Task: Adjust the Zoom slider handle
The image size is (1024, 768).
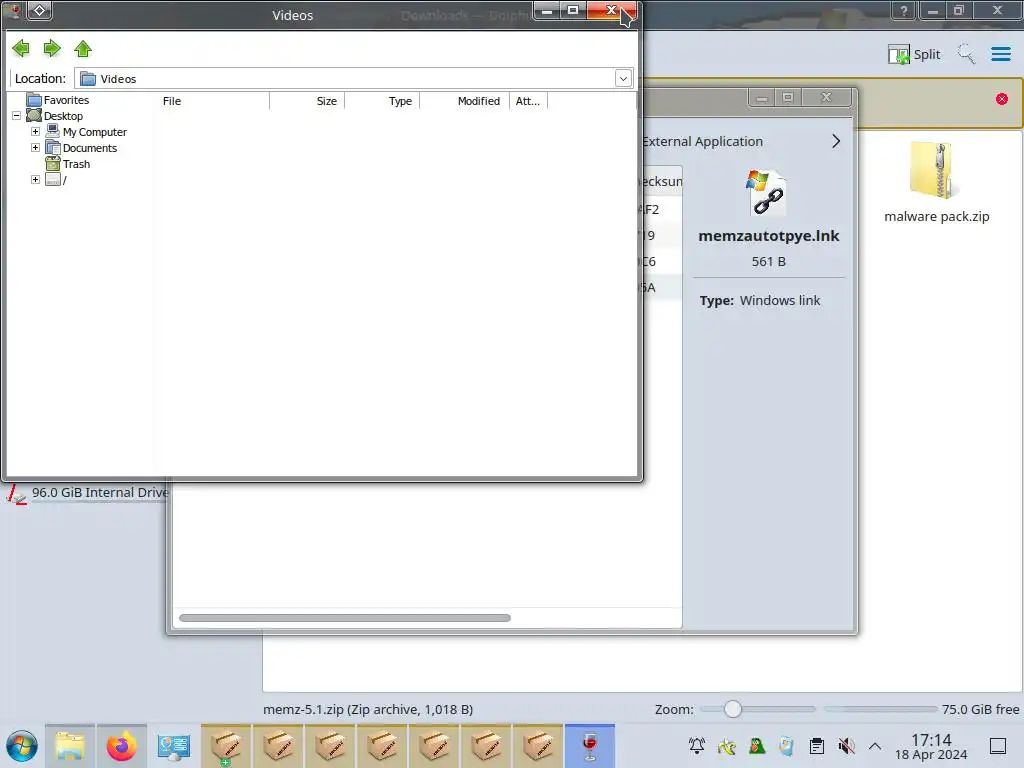Action: [733, 709]
